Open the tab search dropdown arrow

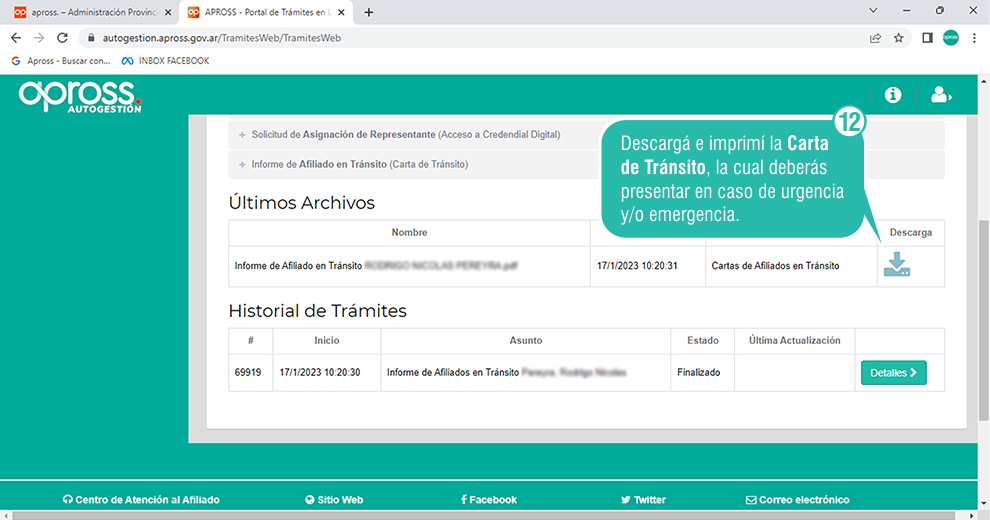(873, 11)
